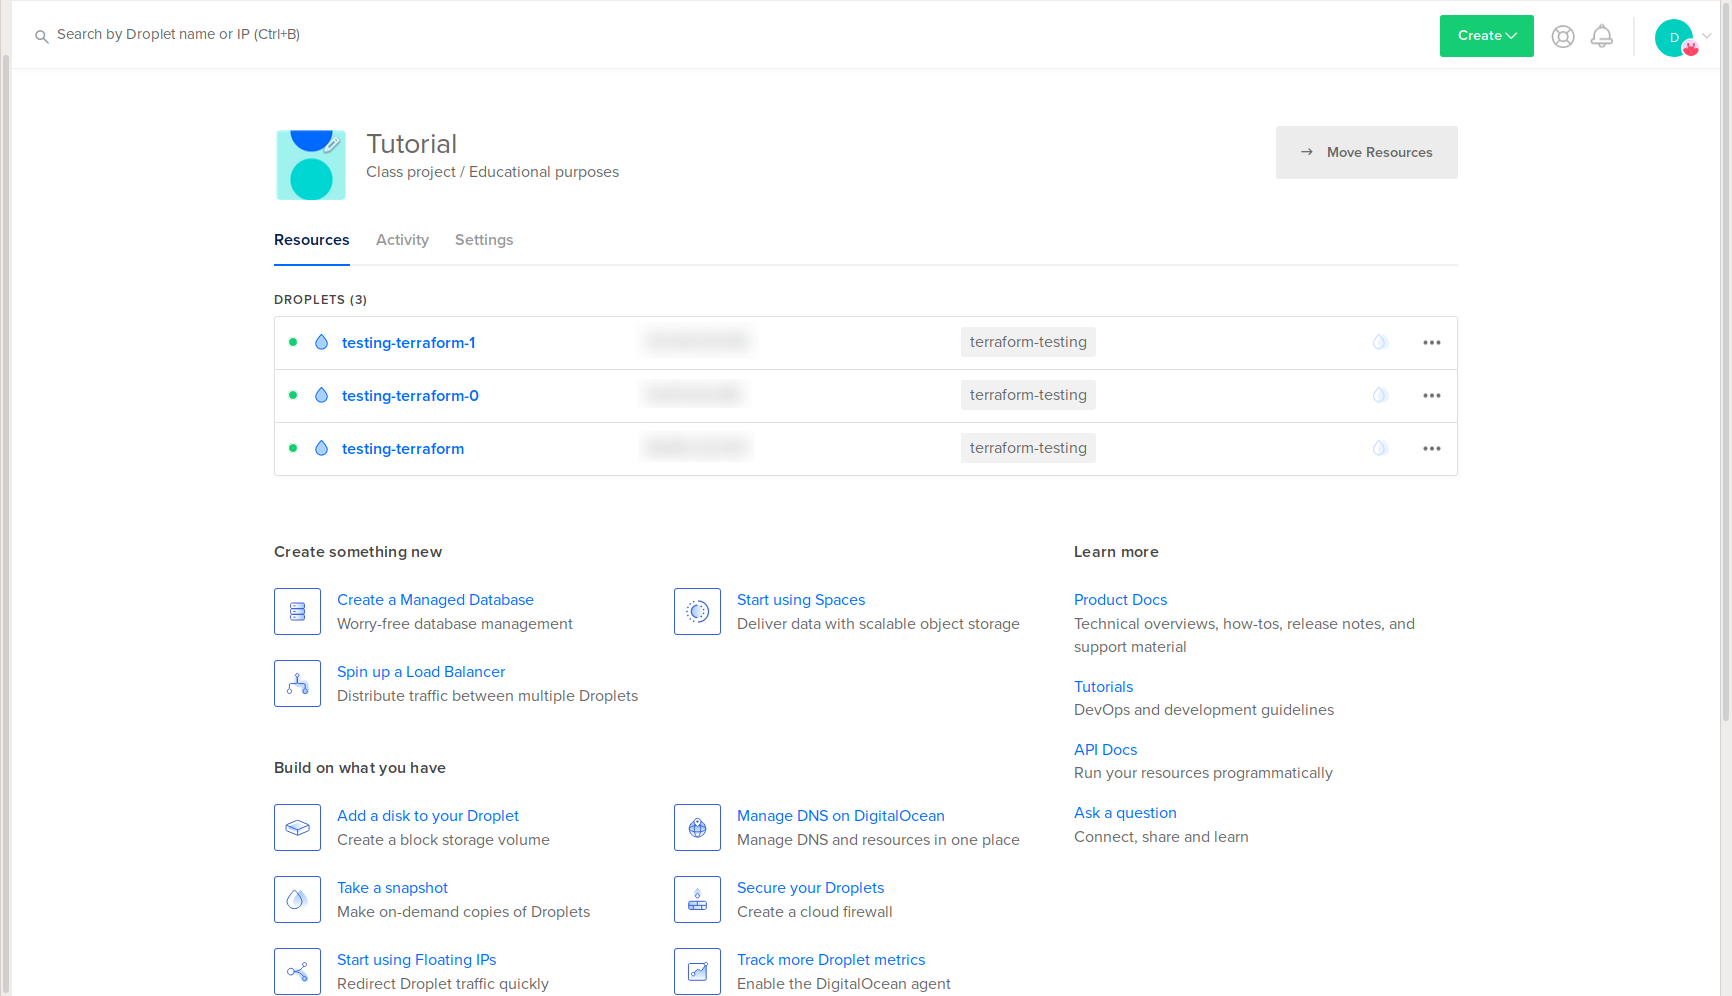Open Spin up a Load Balancer link

421,672
